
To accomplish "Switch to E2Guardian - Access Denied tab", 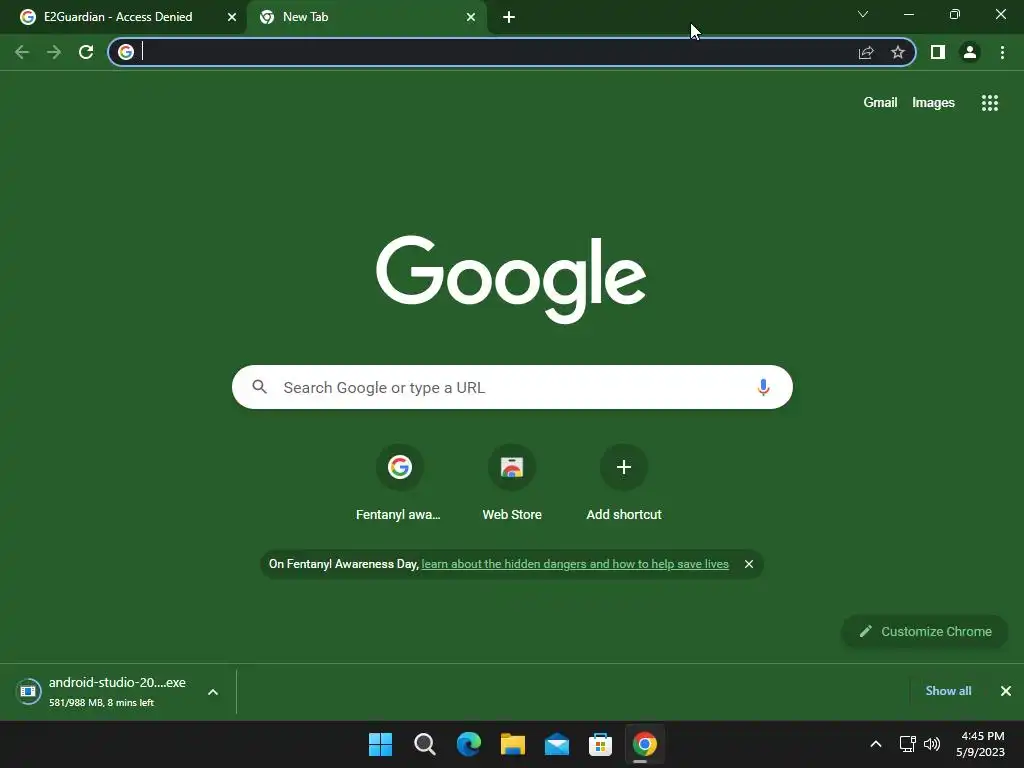I will [118, 17].
